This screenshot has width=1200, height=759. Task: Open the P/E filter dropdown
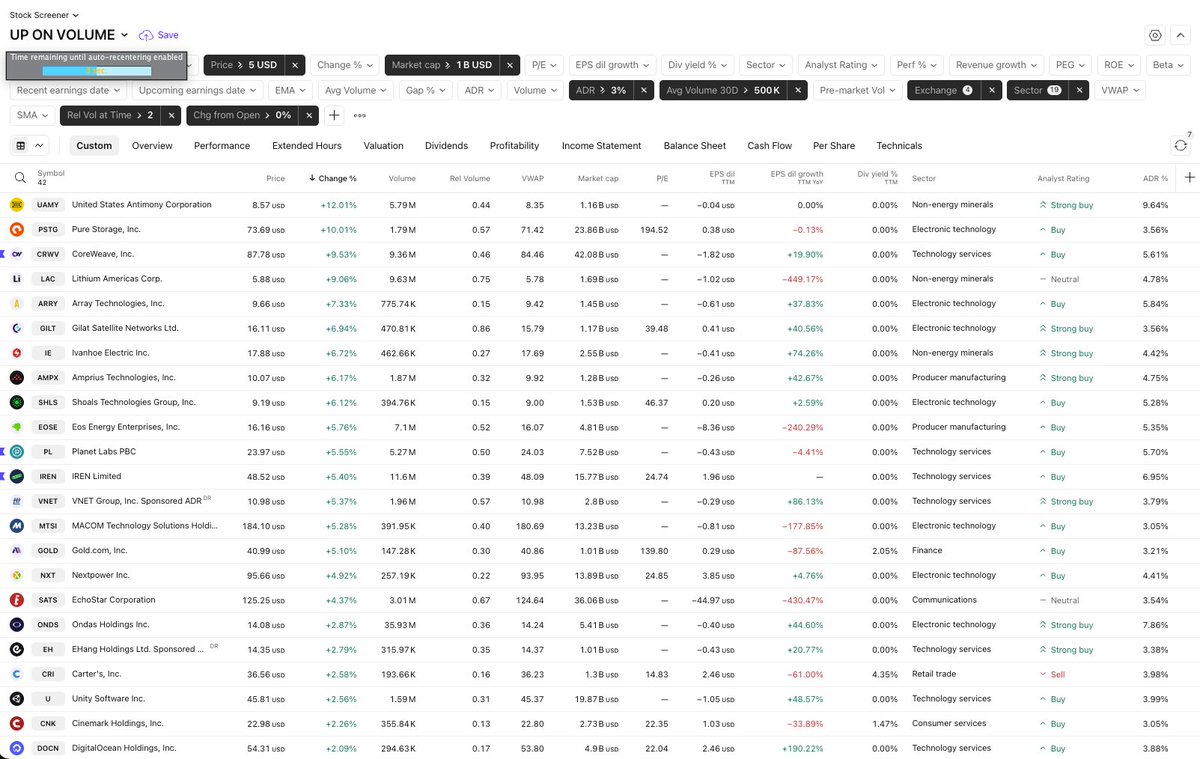tap(544, 65)
